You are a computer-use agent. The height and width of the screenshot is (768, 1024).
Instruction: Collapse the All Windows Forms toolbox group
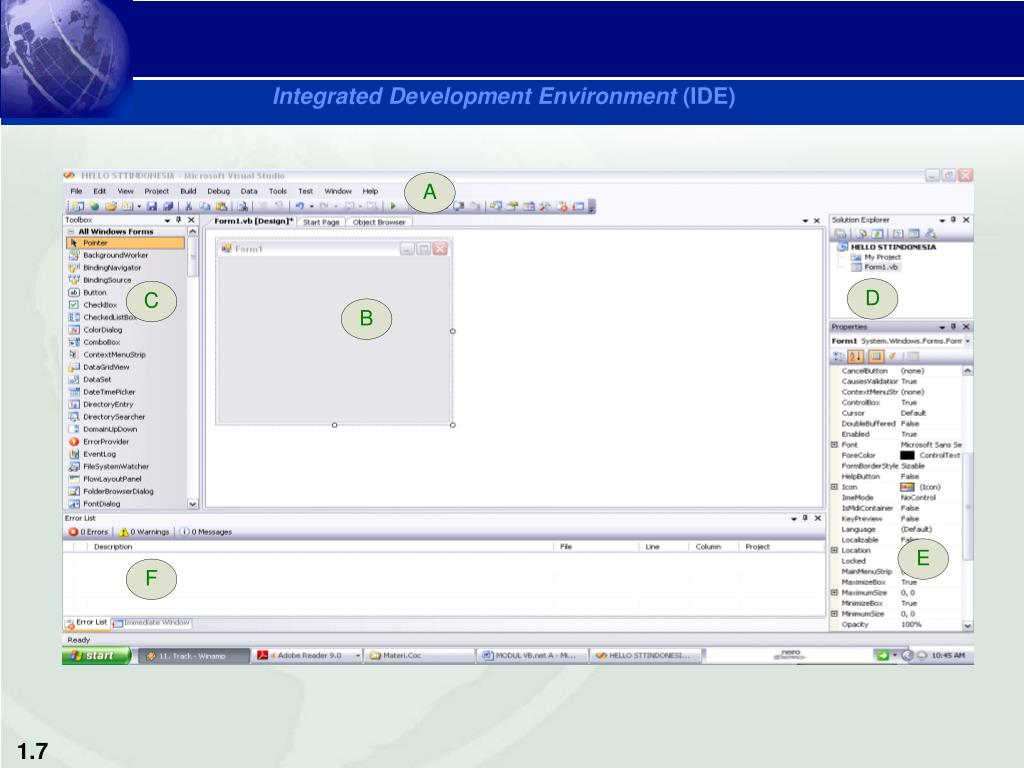(71, 232)
